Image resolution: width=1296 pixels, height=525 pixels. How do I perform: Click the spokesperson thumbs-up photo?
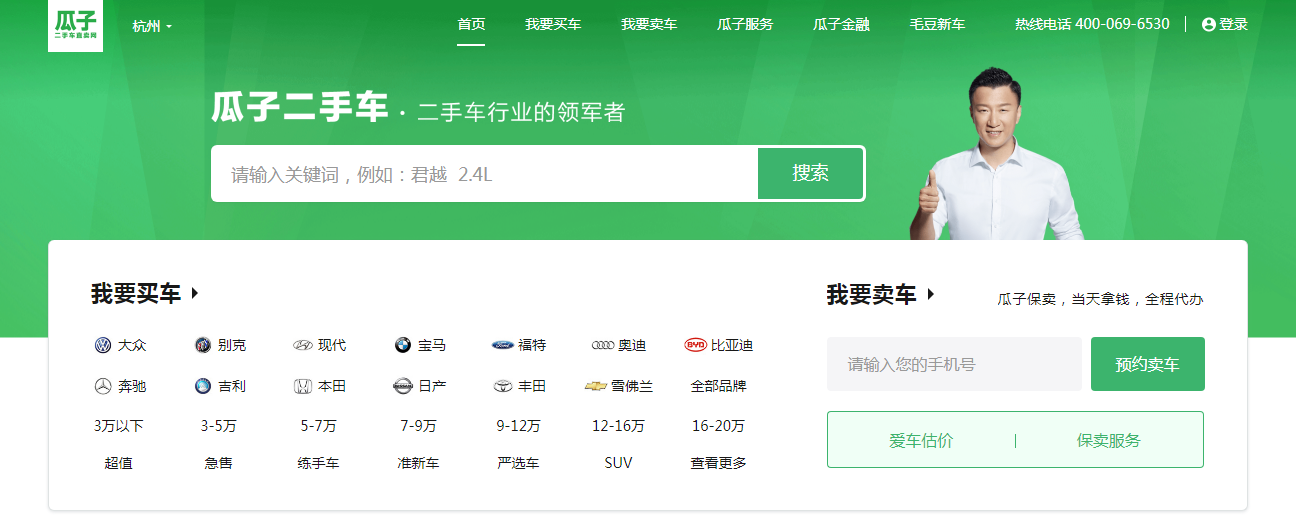pos(995,155)
